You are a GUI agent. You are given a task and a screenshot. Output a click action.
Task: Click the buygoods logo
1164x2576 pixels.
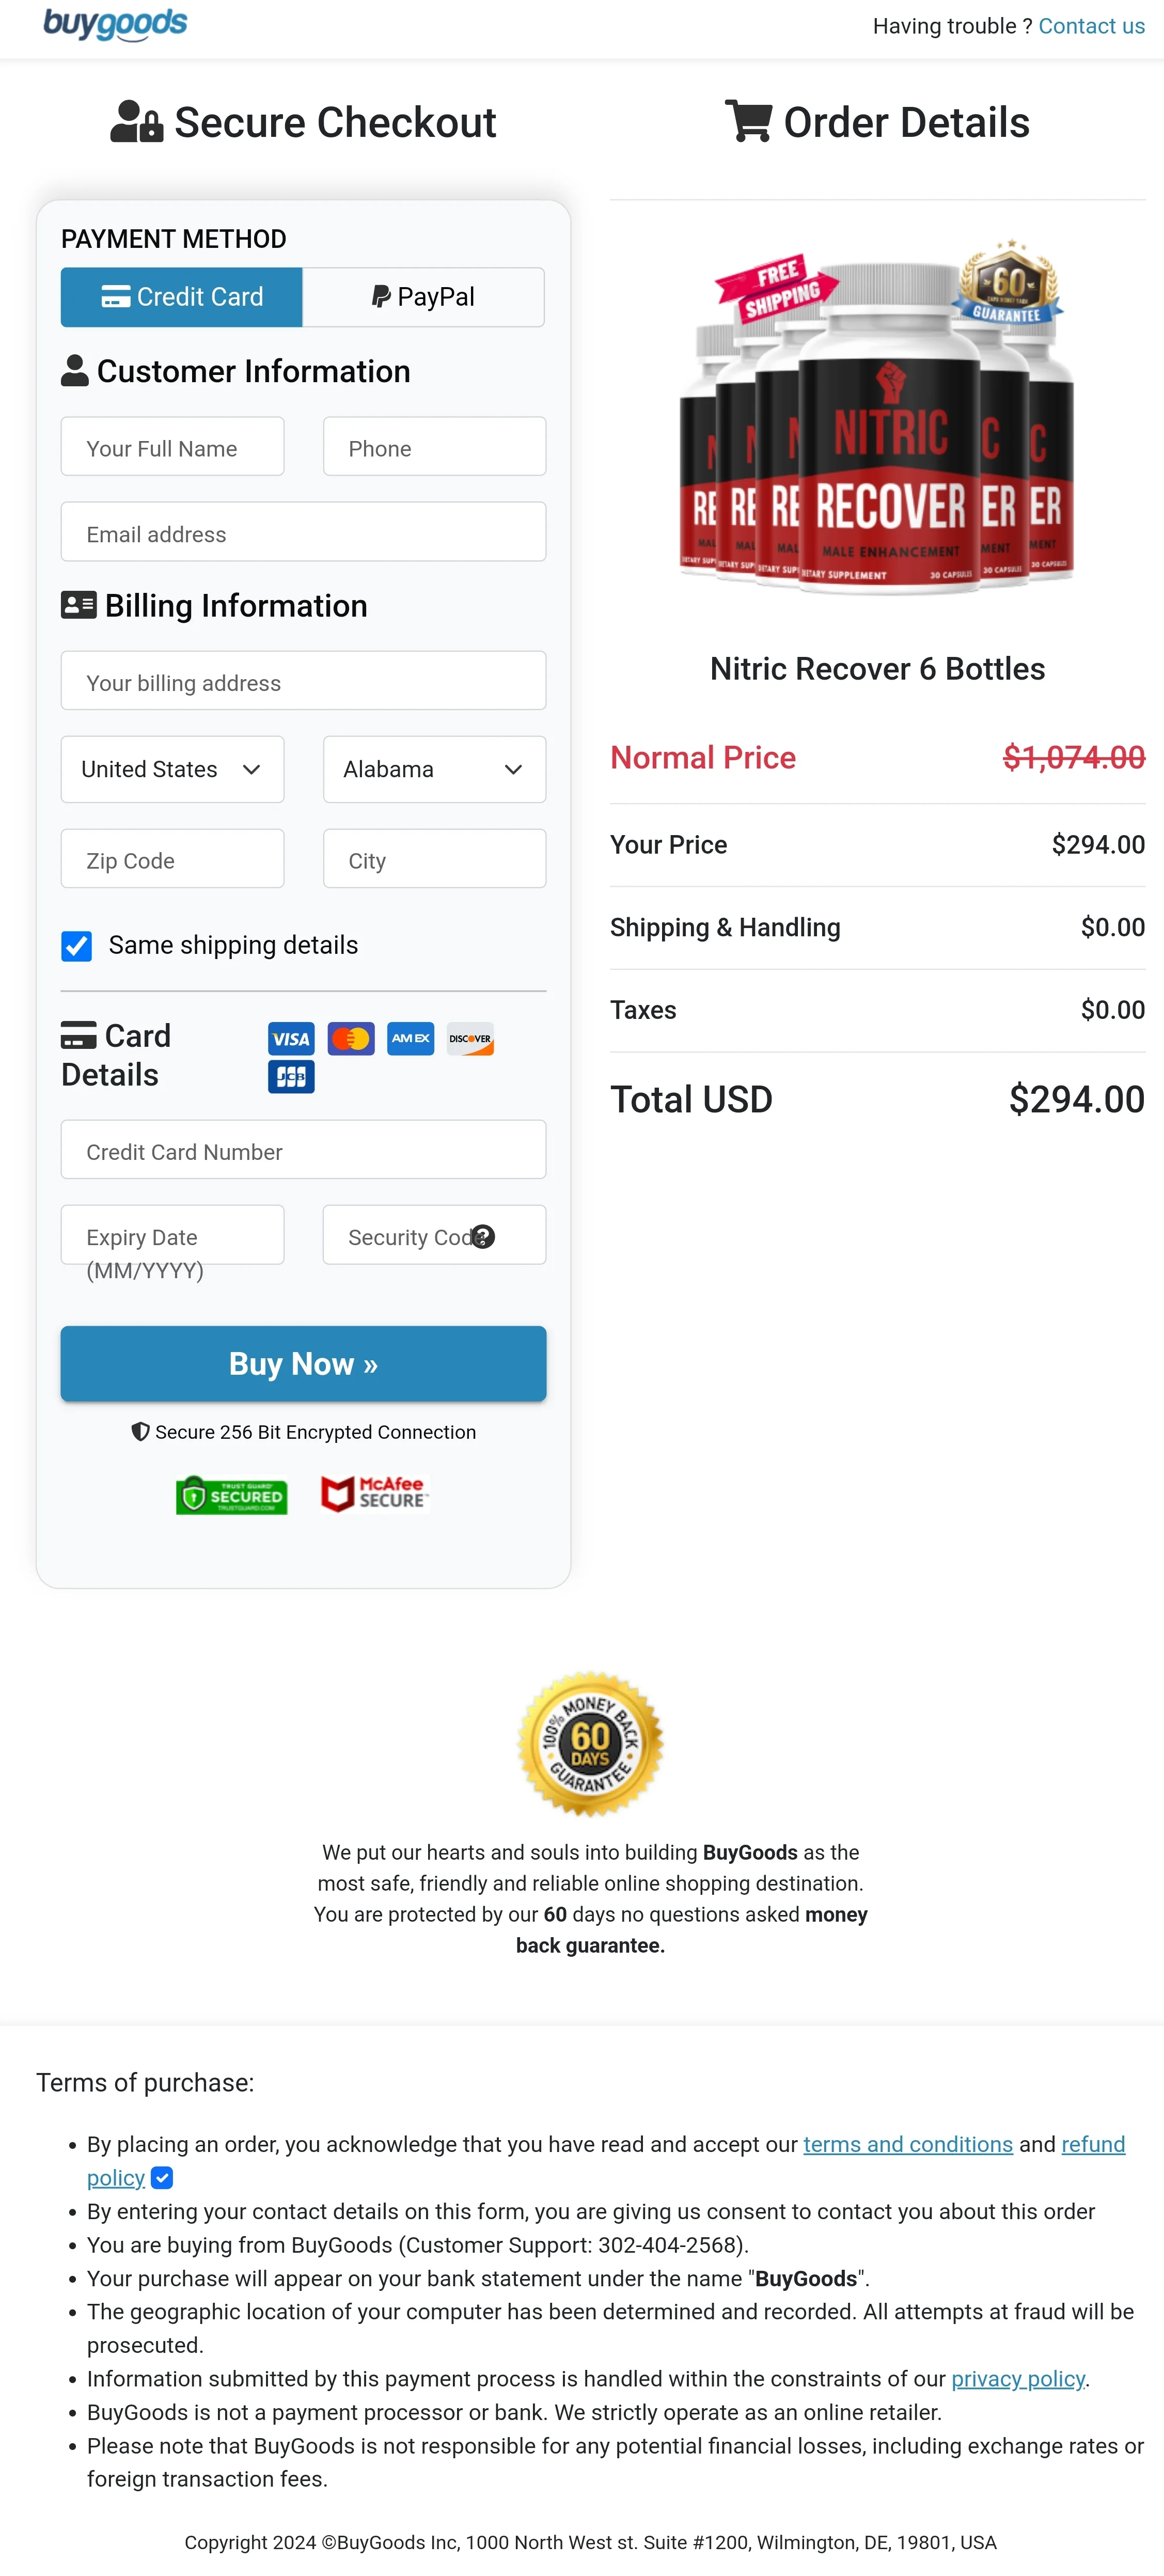(x=115, y=24)
